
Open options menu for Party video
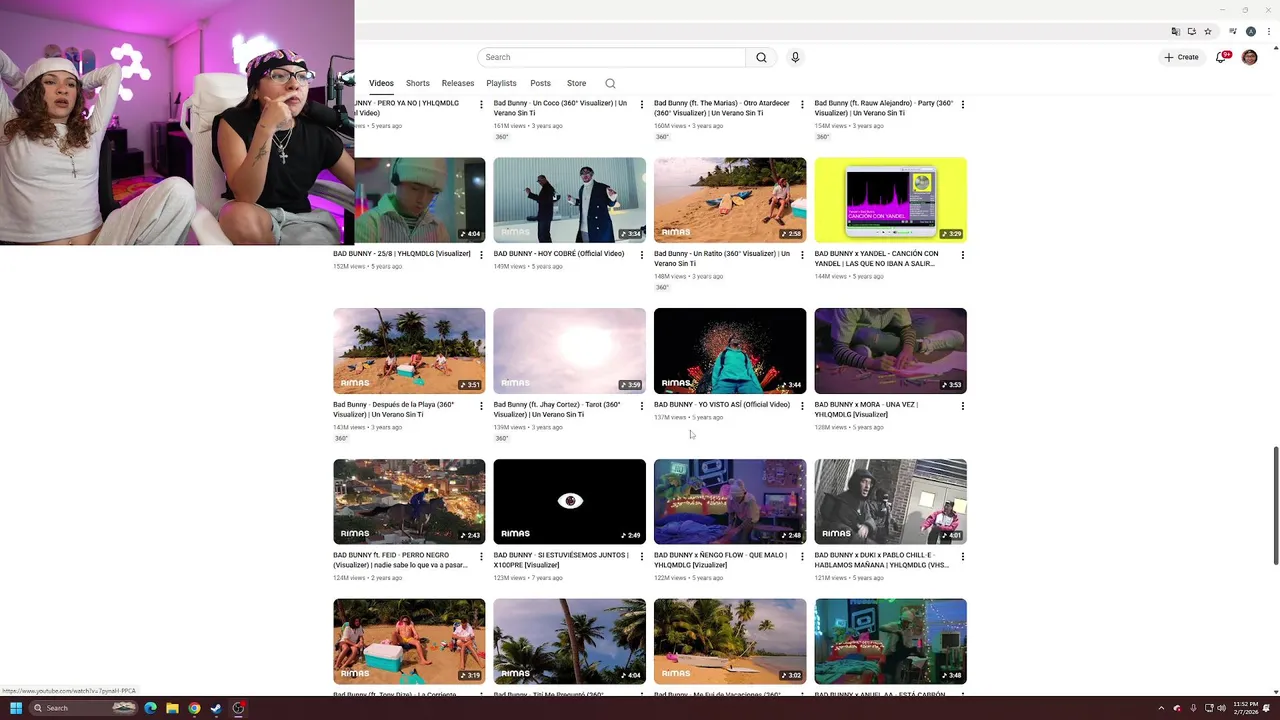963,104
